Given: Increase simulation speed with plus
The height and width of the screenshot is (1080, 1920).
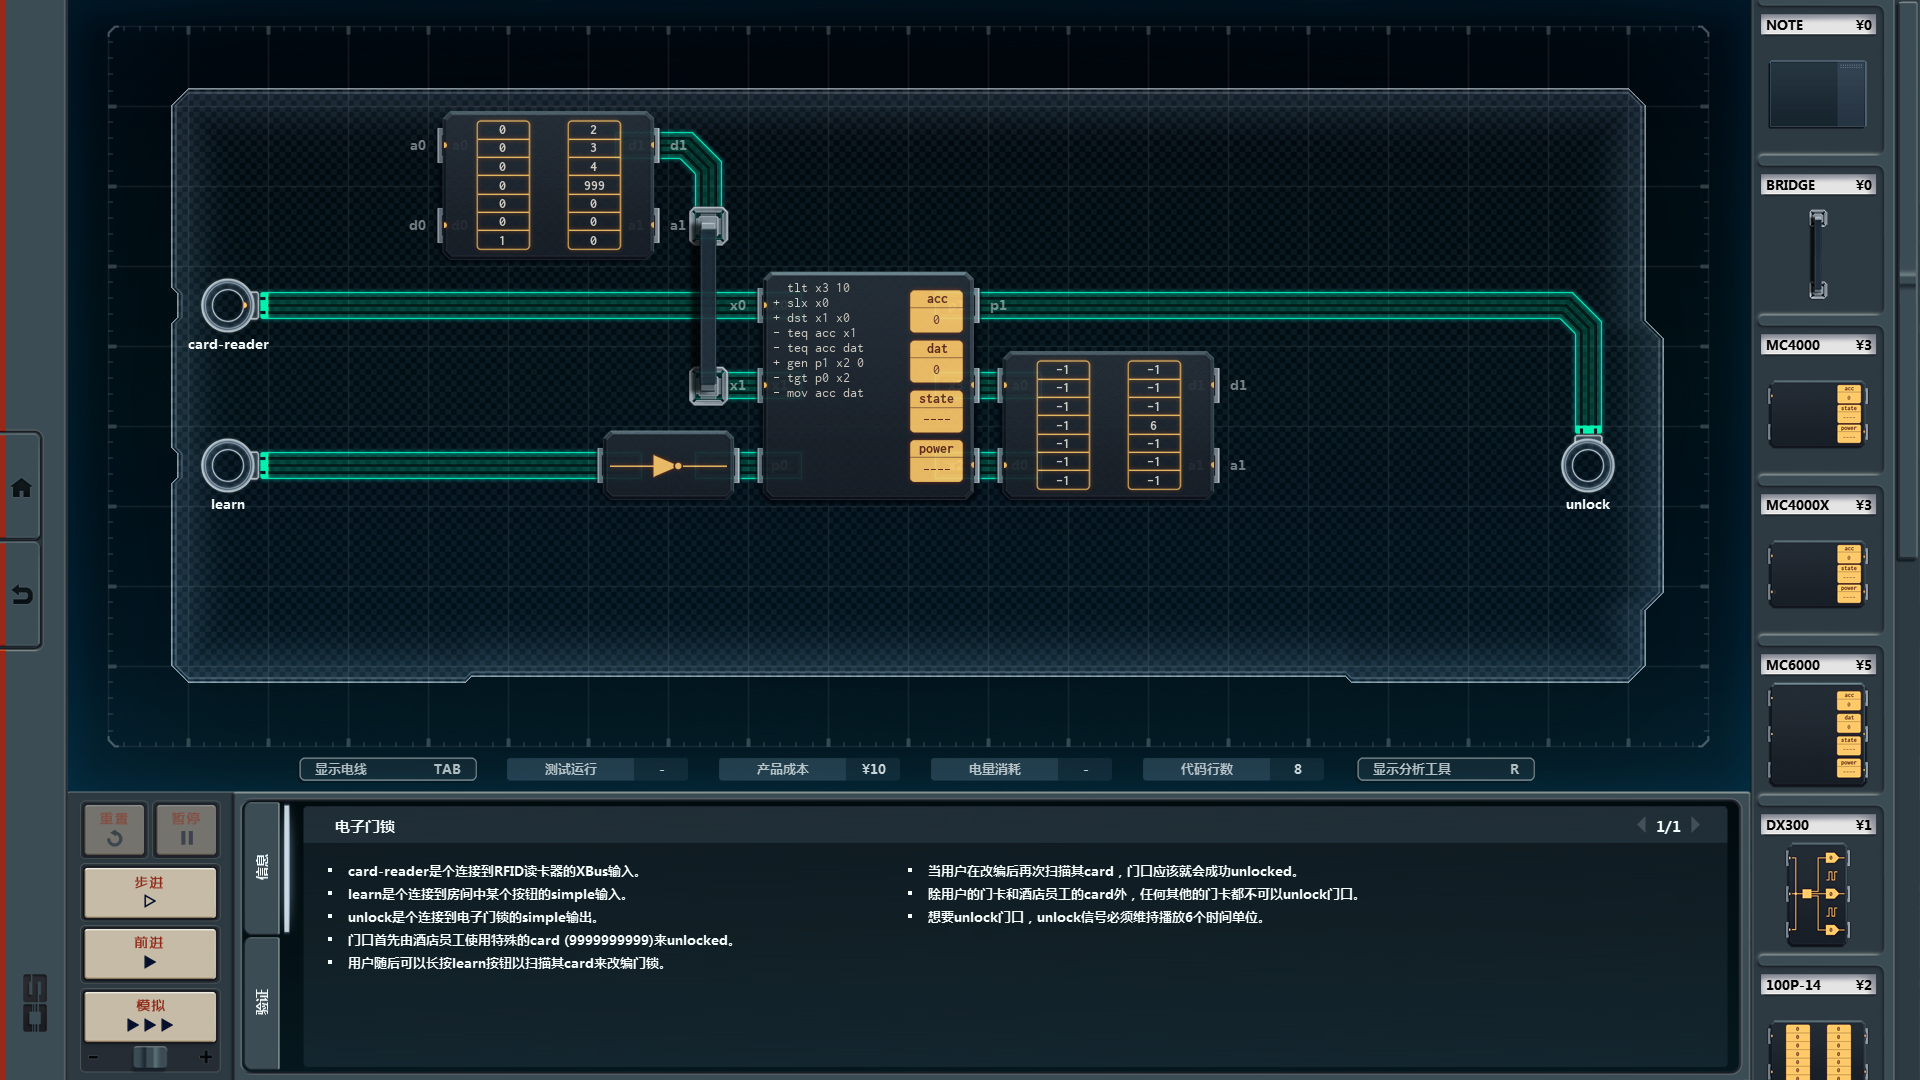Looking at the screenshot, I should [206, 1057].
